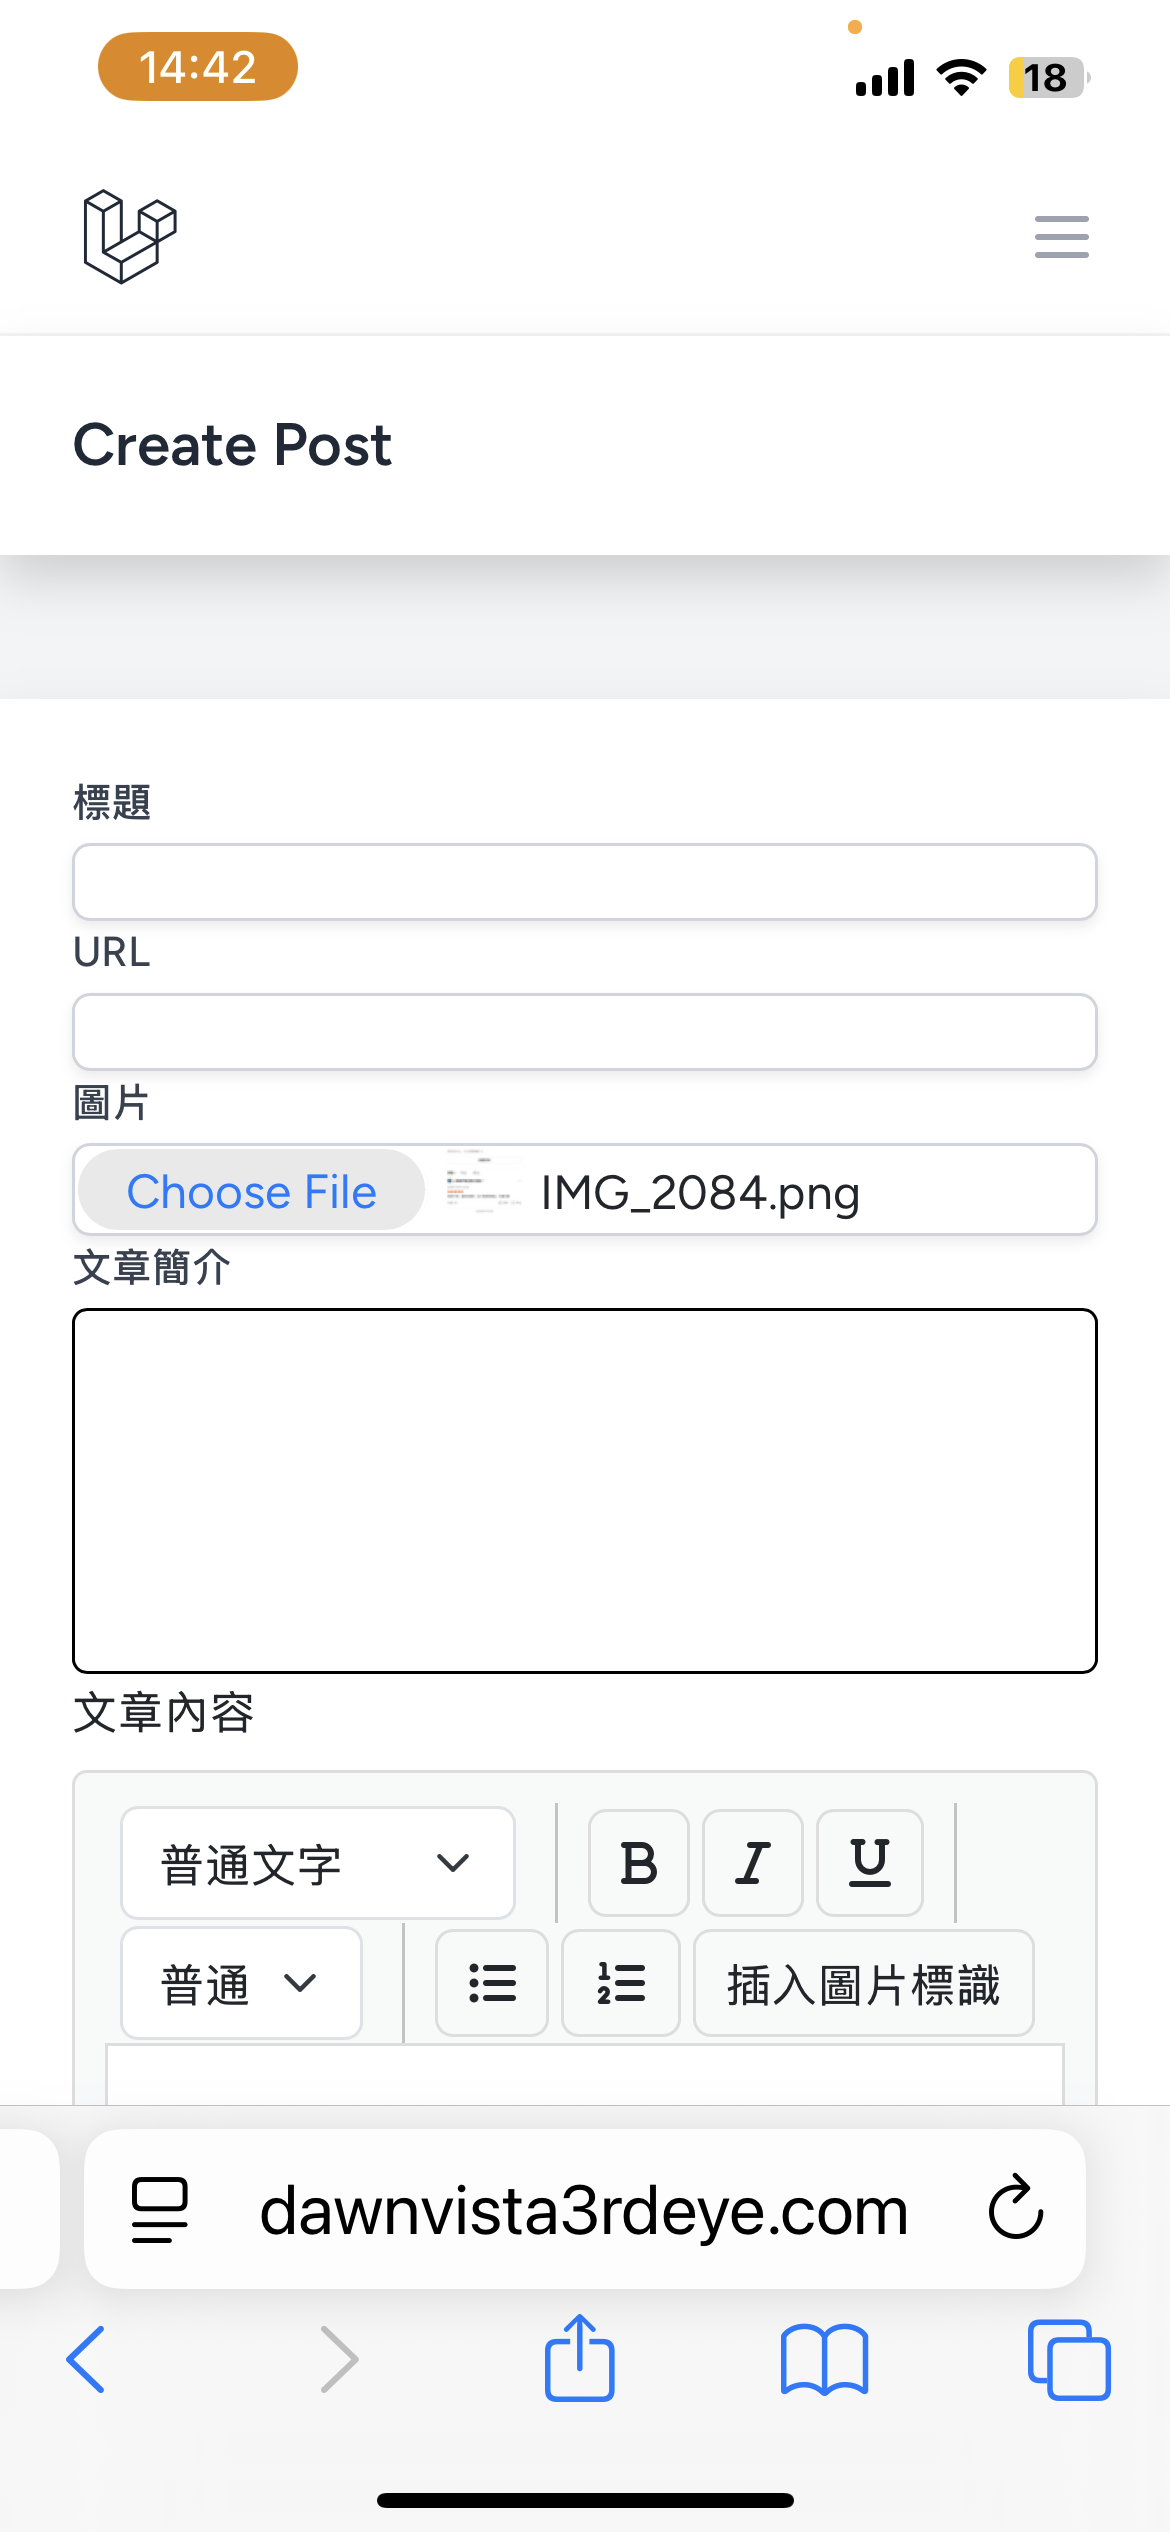The height and width of the screenshot is (2532, 1170).
Task: Show the open Safari tabs overview
Action: coord(1069,2360)
